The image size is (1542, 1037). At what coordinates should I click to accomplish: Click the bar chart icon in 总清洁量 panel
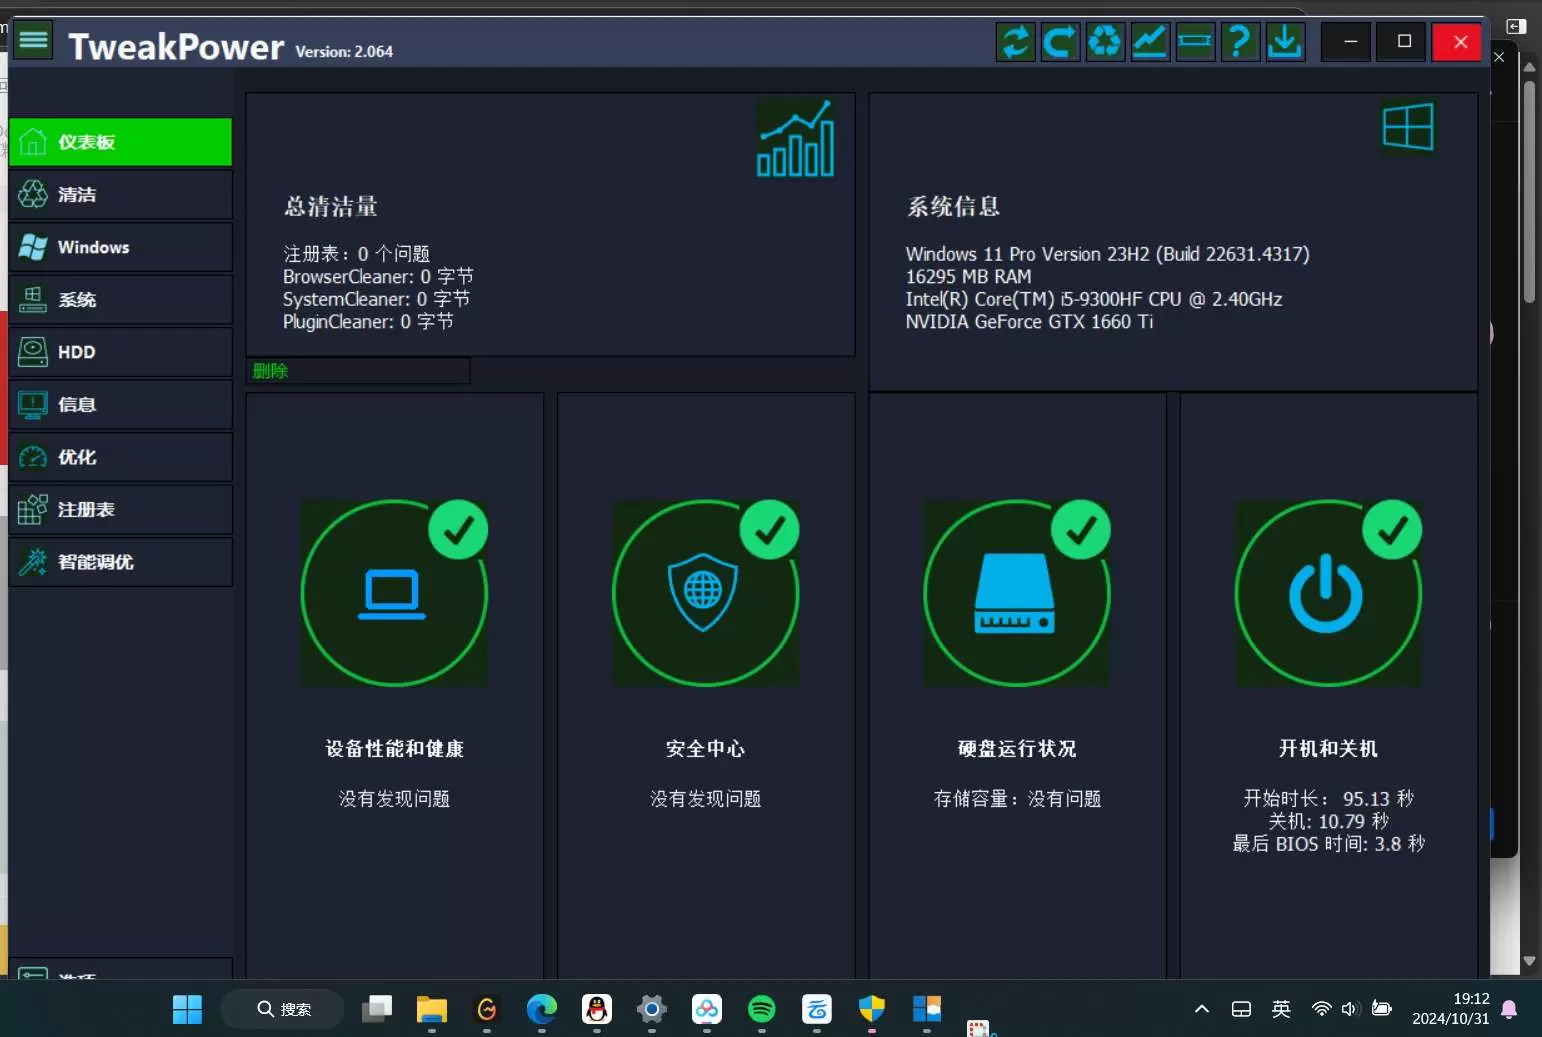(795, 139)
